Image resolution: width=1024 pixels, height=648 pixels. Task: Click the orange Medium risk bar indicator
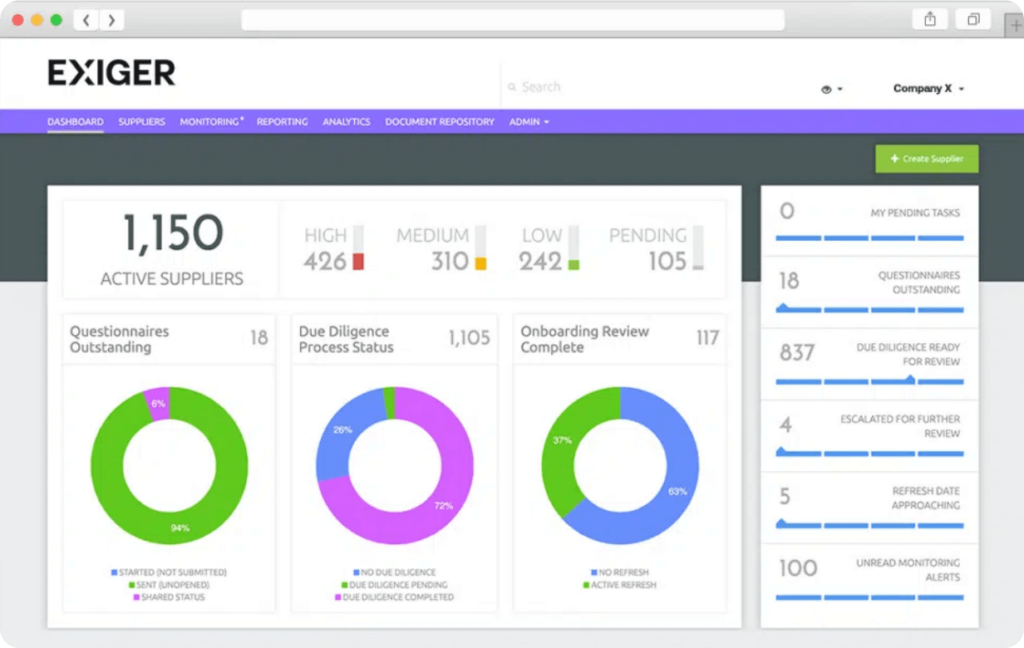click(x=481, y=264)
